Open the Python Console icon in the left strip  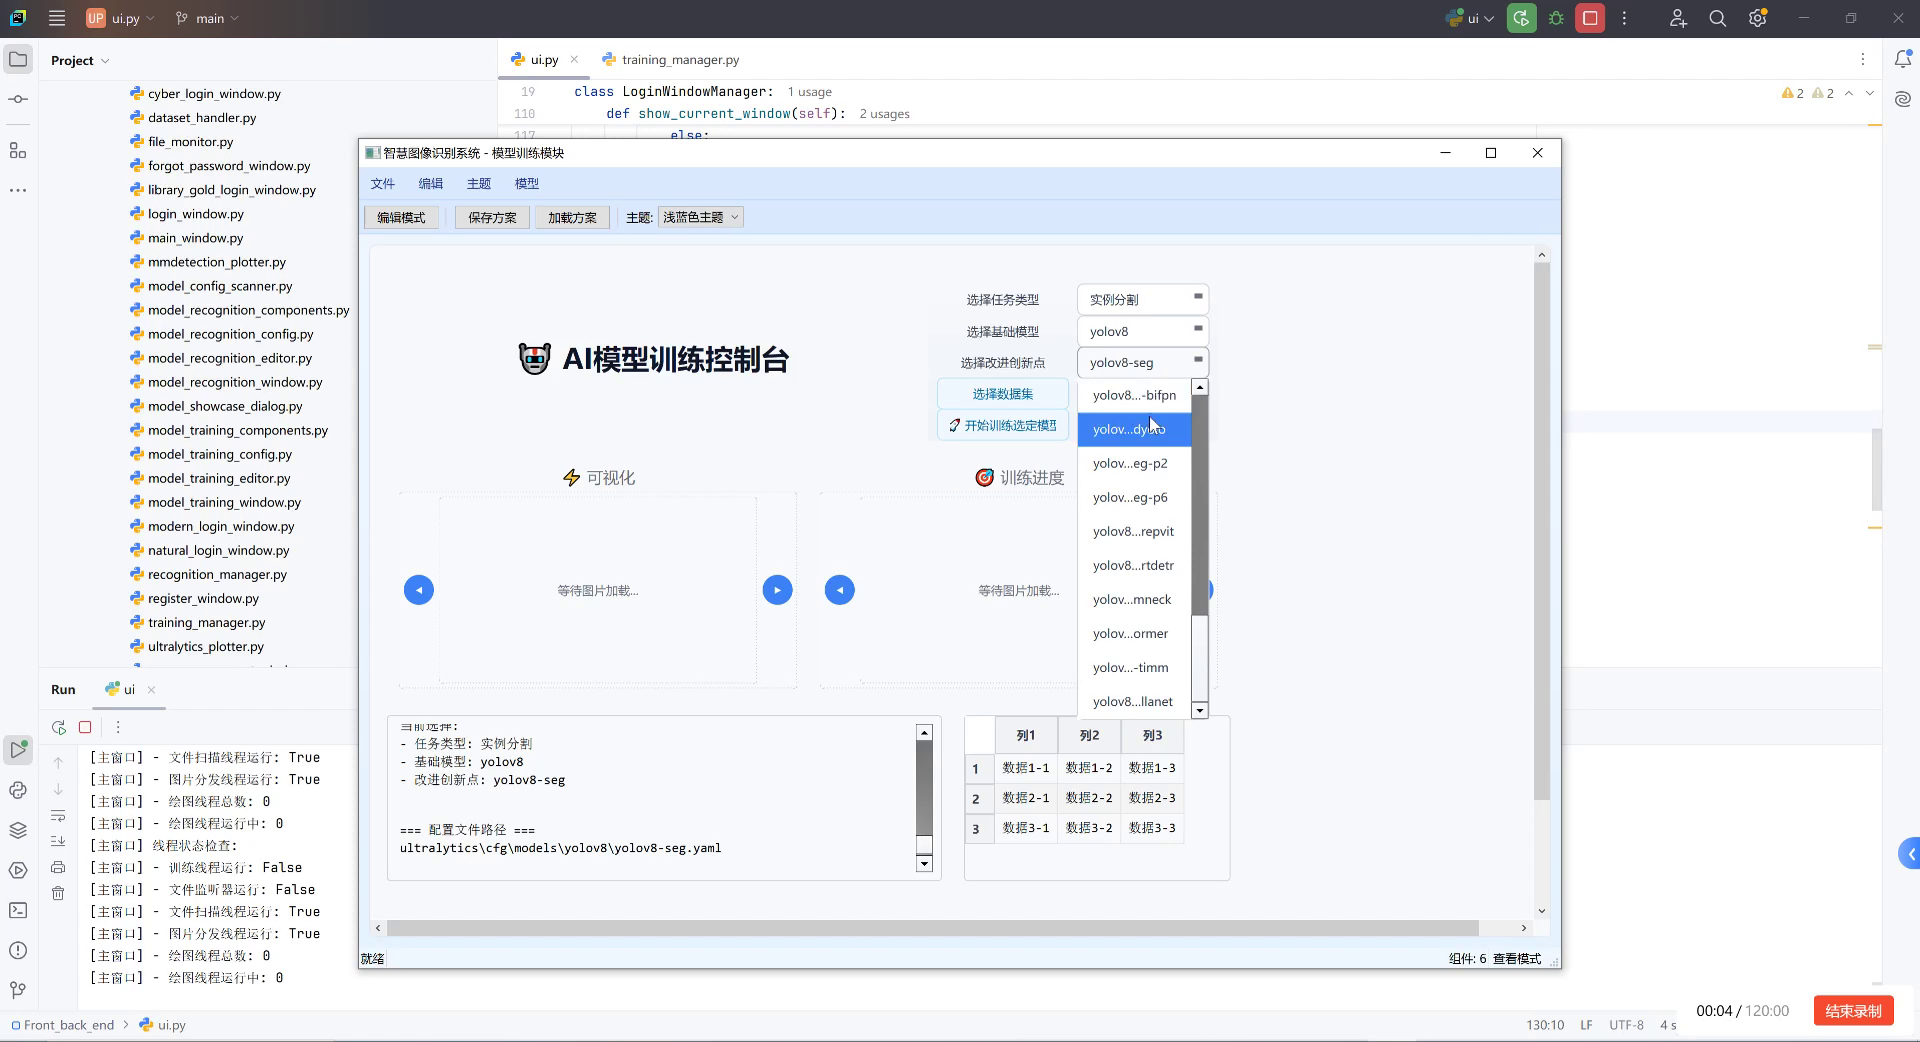pyautogui.click(x=18, y=790)
